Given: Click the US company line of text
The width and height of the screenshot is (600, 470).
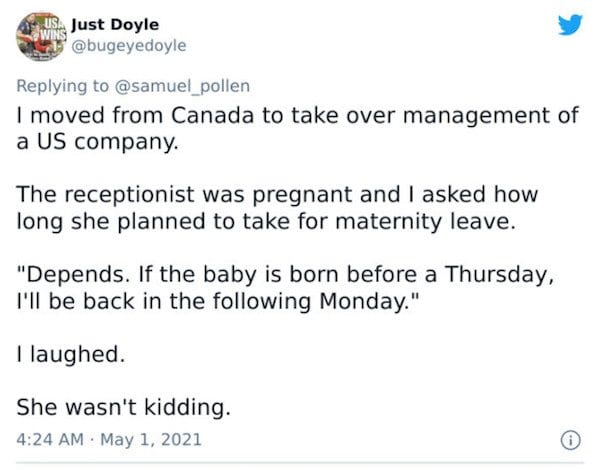Looking at the screenshot, I should [x=98, y=142].
